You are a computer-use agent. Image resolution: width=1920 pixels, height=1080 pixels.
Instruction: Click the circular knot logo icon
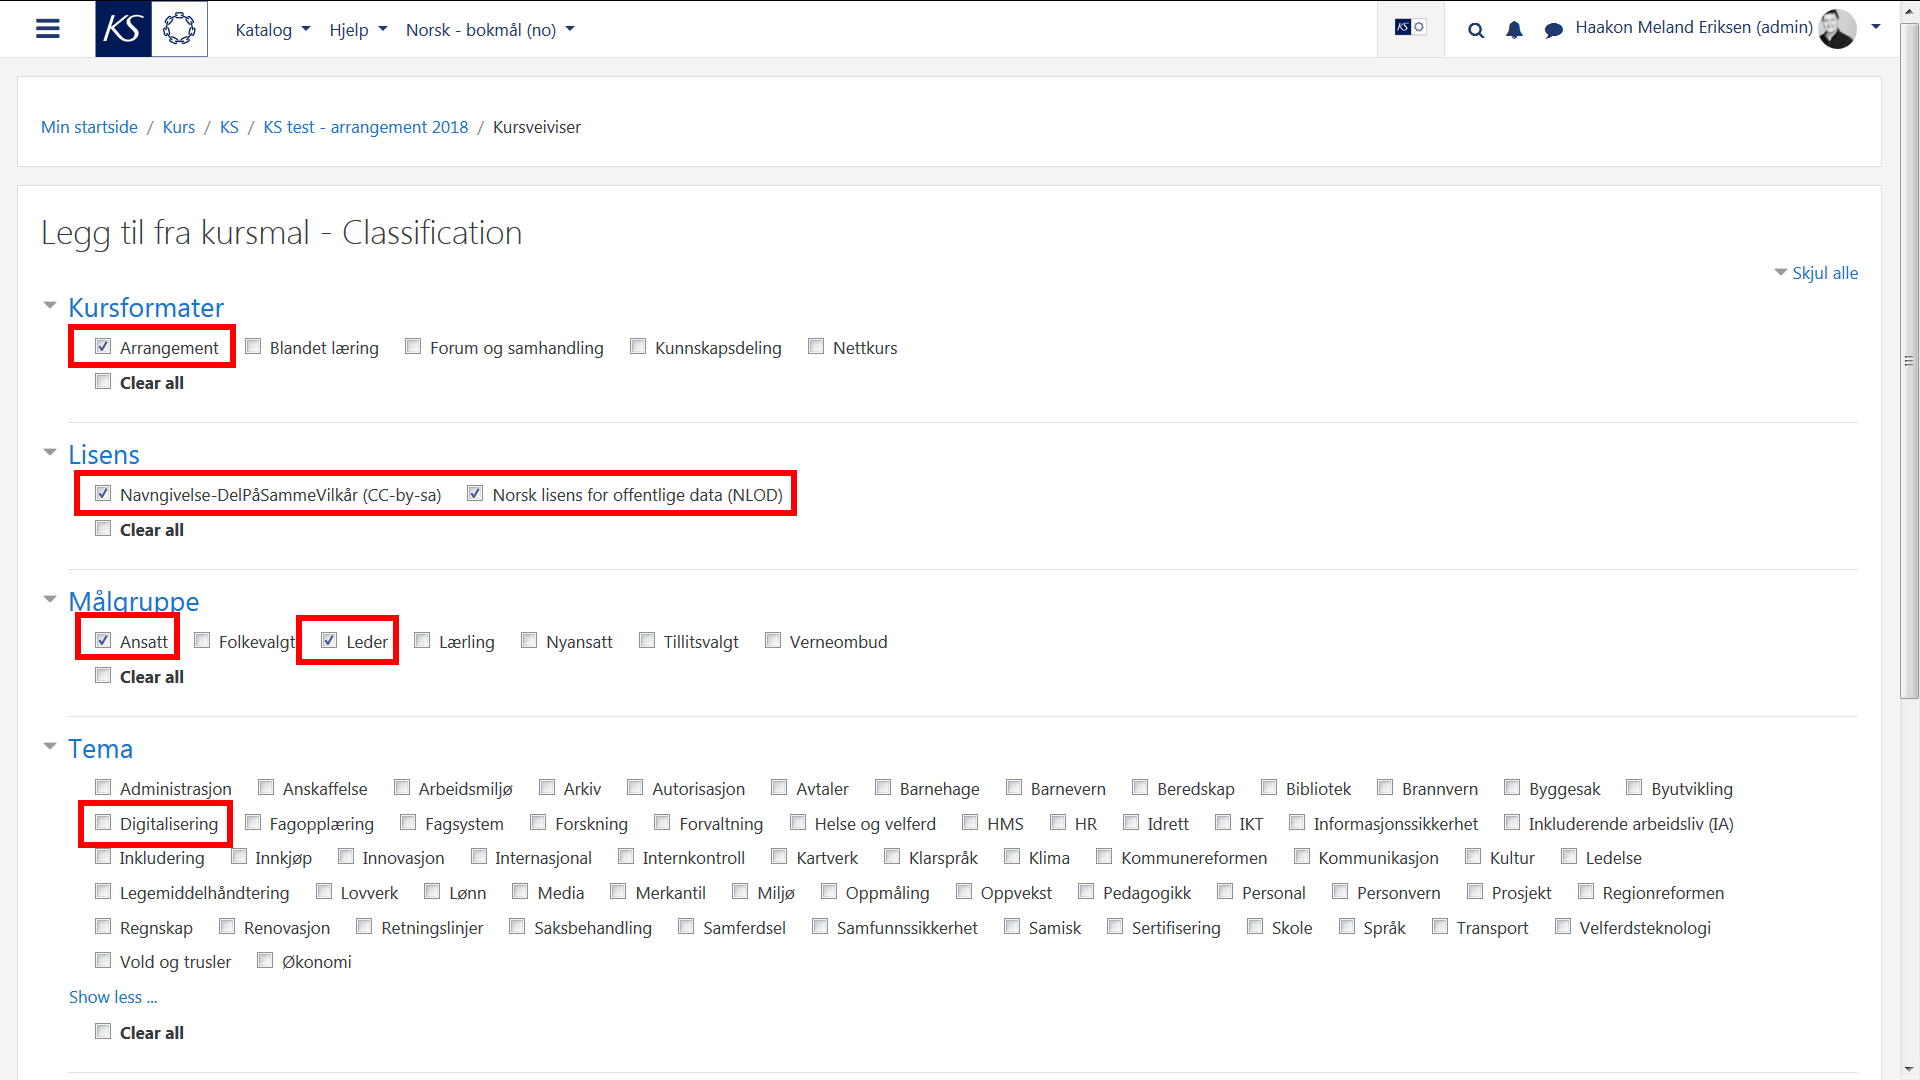pyautogui.click(x=179, y=29)
